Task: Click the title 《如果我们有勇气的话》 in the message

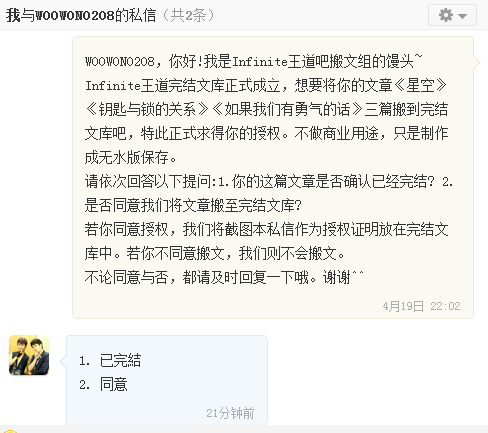Action: pyautogui.click(x=287, y=109)
